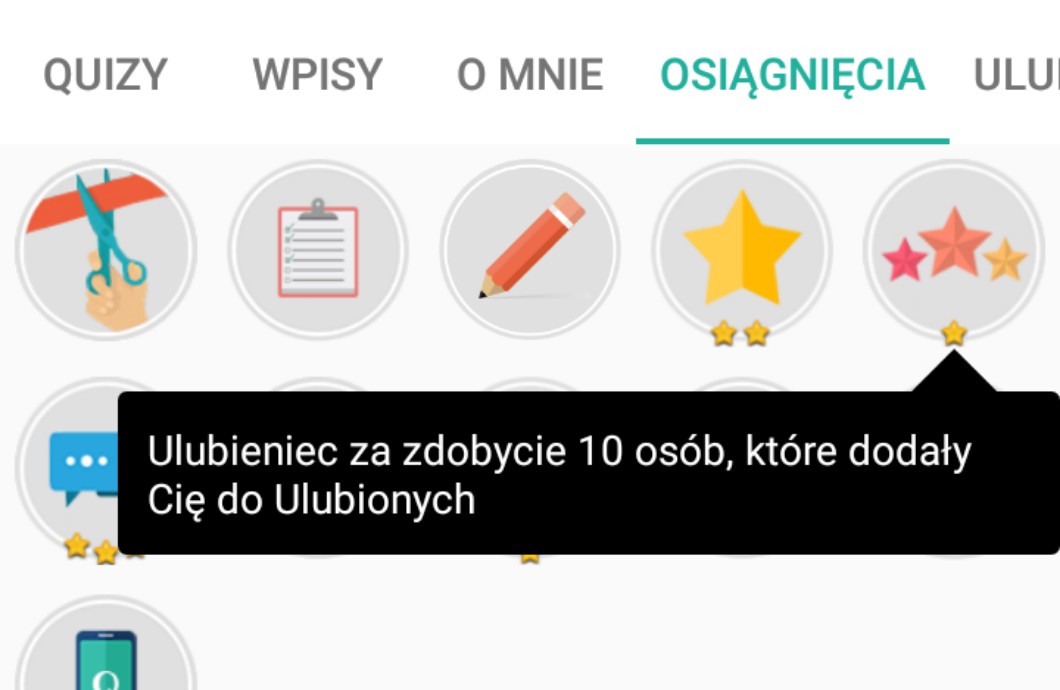Select the O MNIE tab

tap(530, 74)
